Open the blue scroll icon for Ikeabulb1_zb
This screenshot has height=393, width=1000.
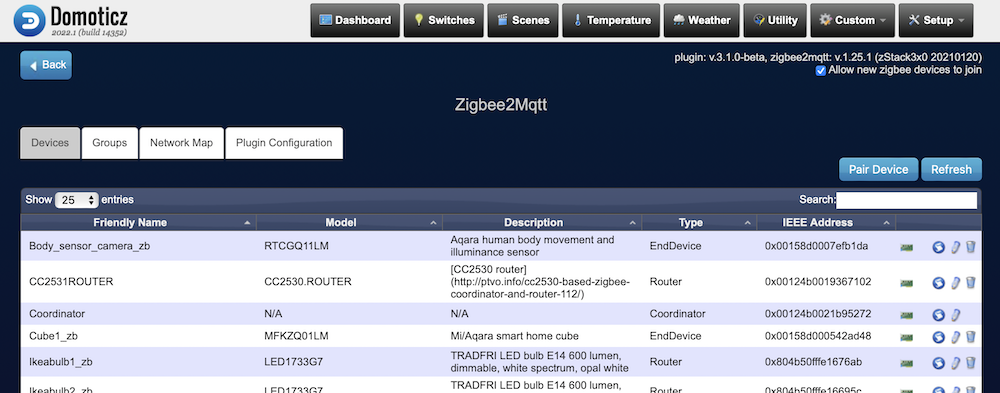(938, 364)
